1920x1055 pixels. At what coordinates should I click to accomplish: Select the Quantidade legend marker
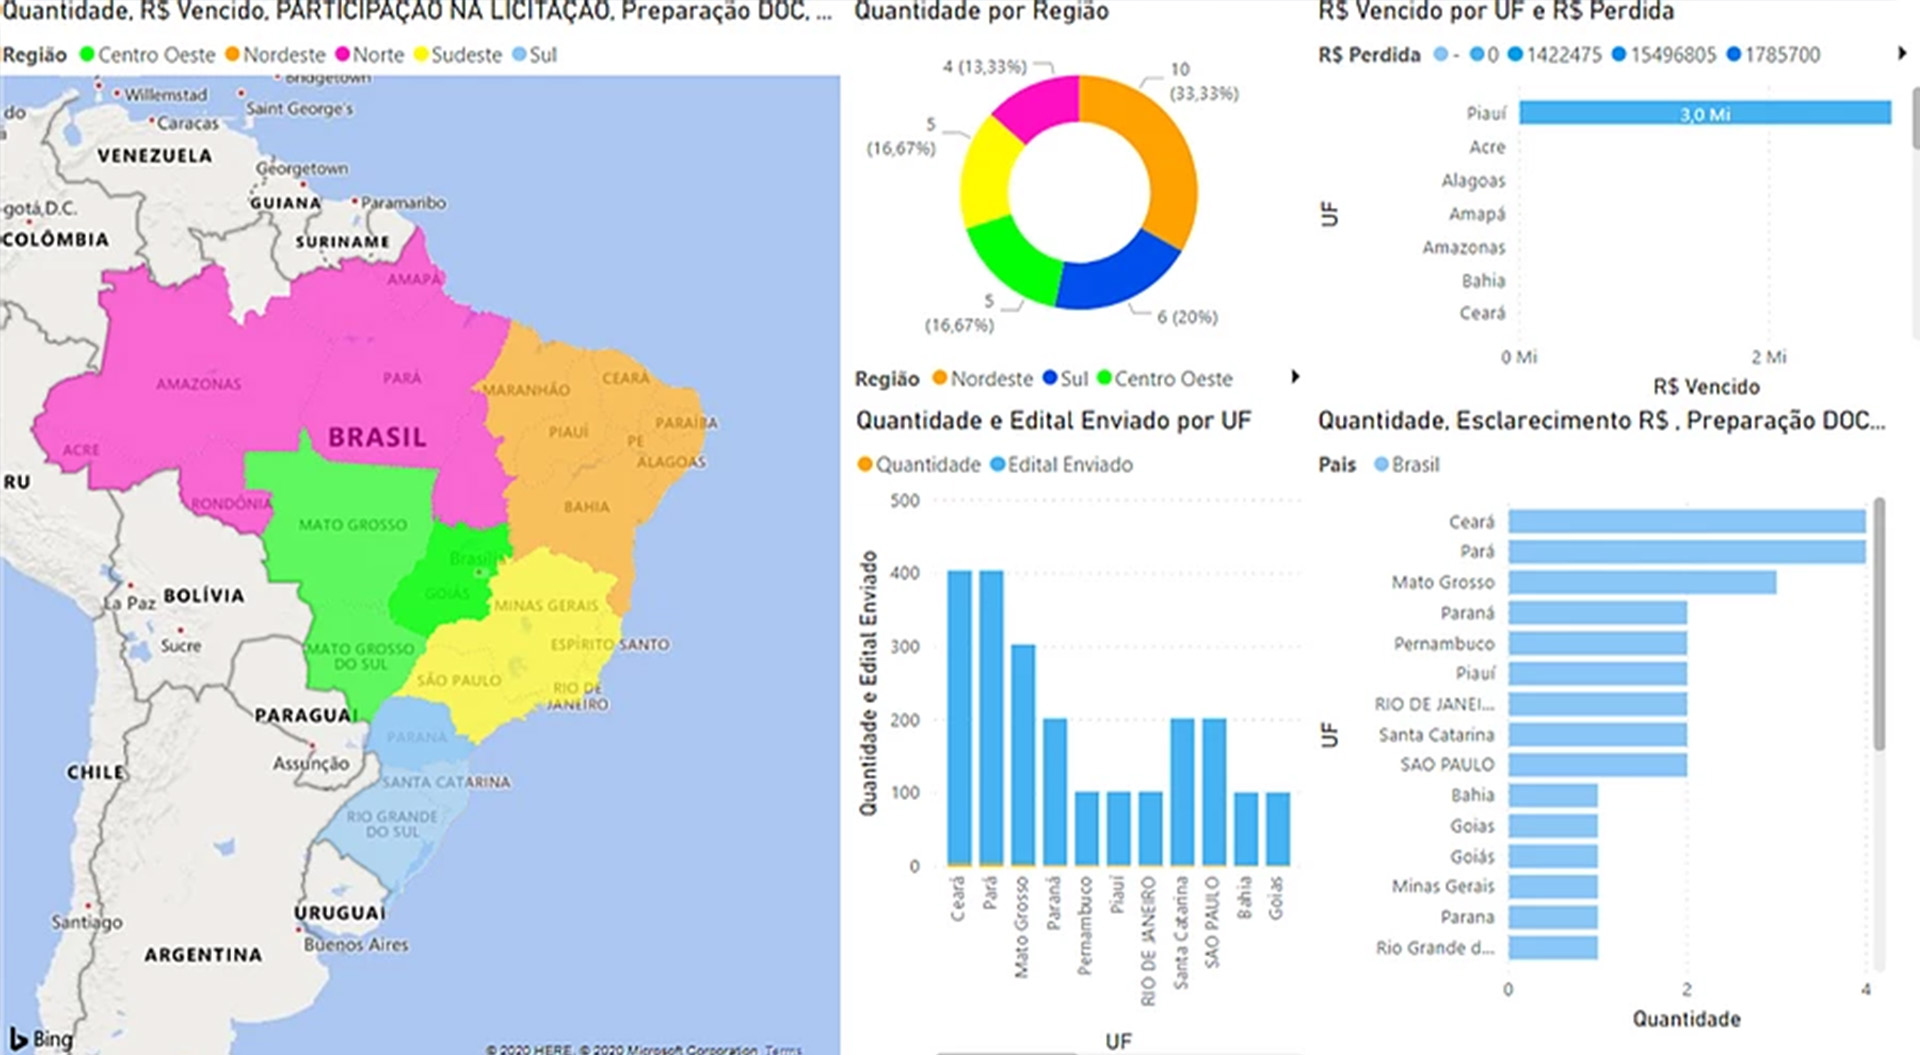pos(865,465)
